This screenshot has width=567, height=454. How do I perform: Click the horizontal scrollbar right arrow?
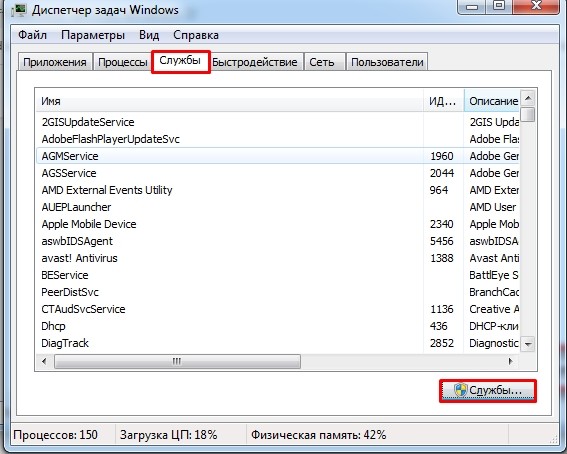coord(511,361)
